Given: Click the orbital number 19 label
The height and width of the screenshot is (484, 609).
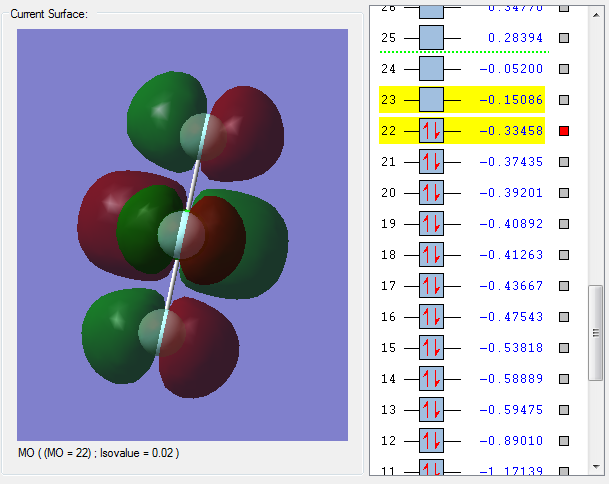Looking at the screenshot, I should (389, 224).
